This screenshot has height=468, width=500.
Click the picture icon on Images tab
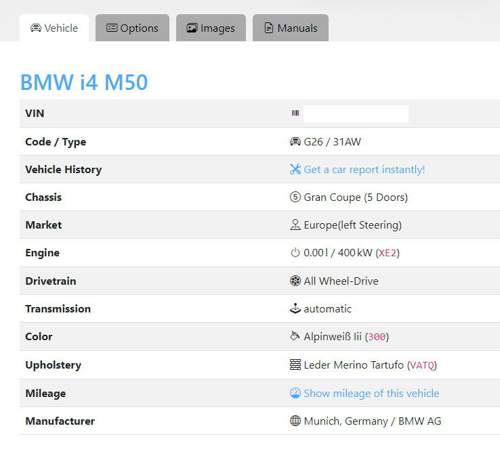pyautogui.click(x=192, y=28)
